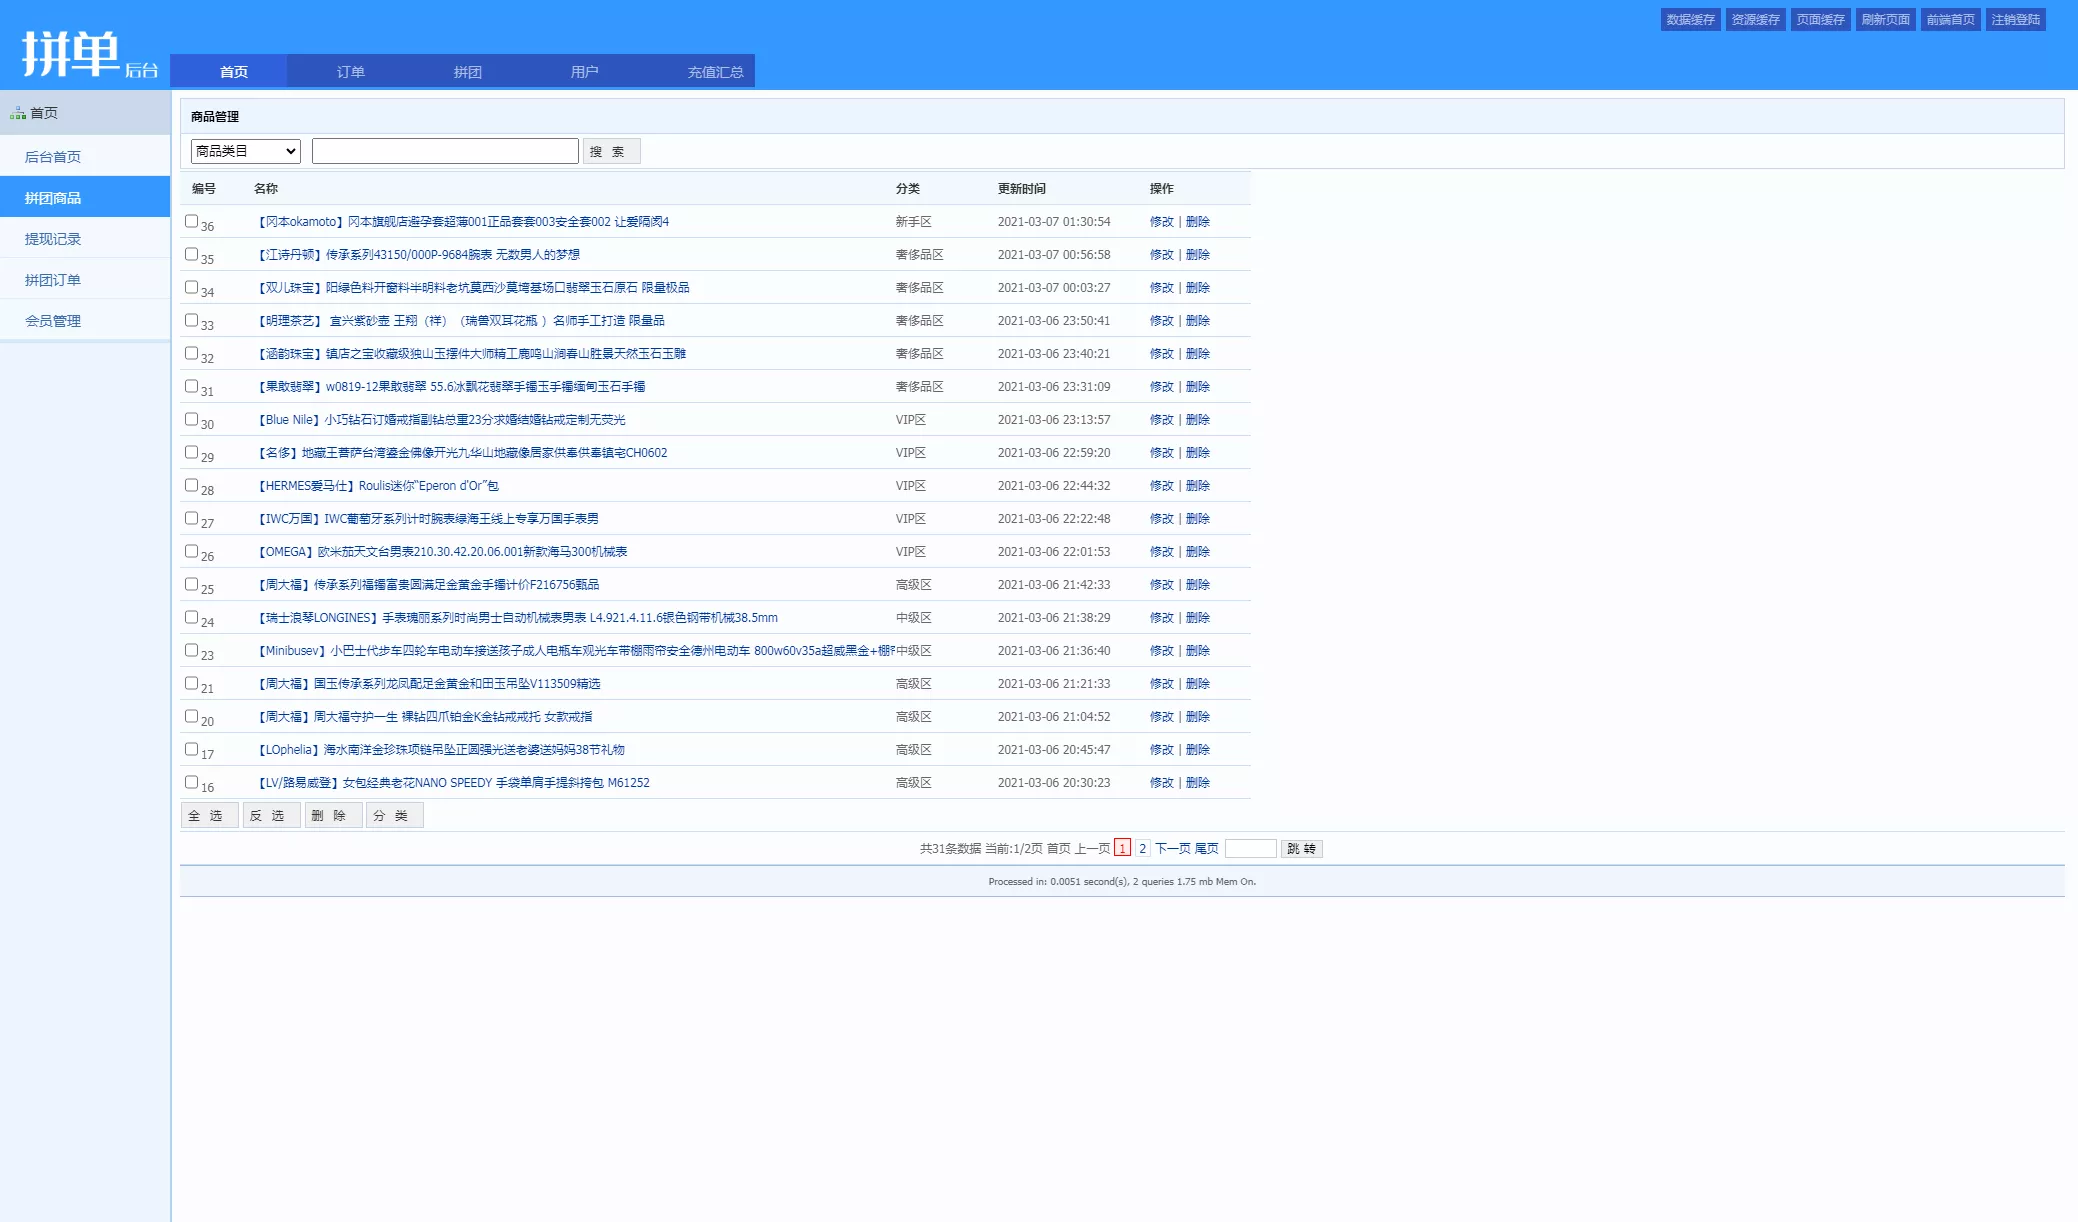Select the checkbox for item 16
2078x1222 pixels.
click(x=191, y=782)
